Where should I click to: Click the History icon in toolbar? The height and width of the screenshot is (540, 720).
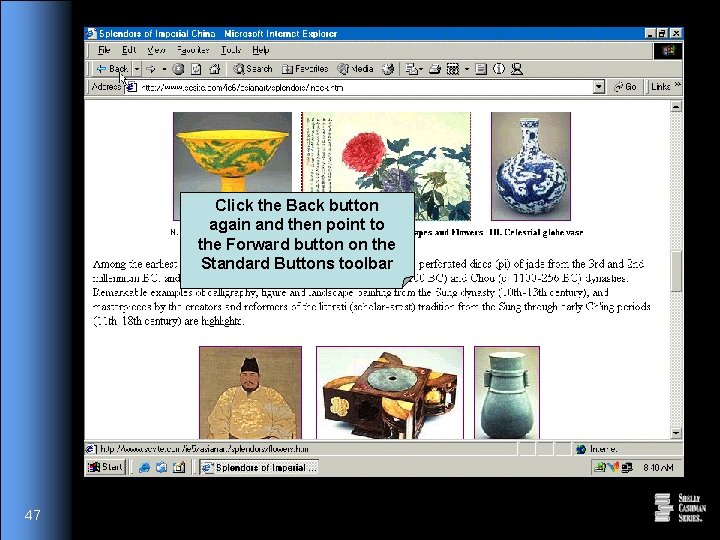388,69
